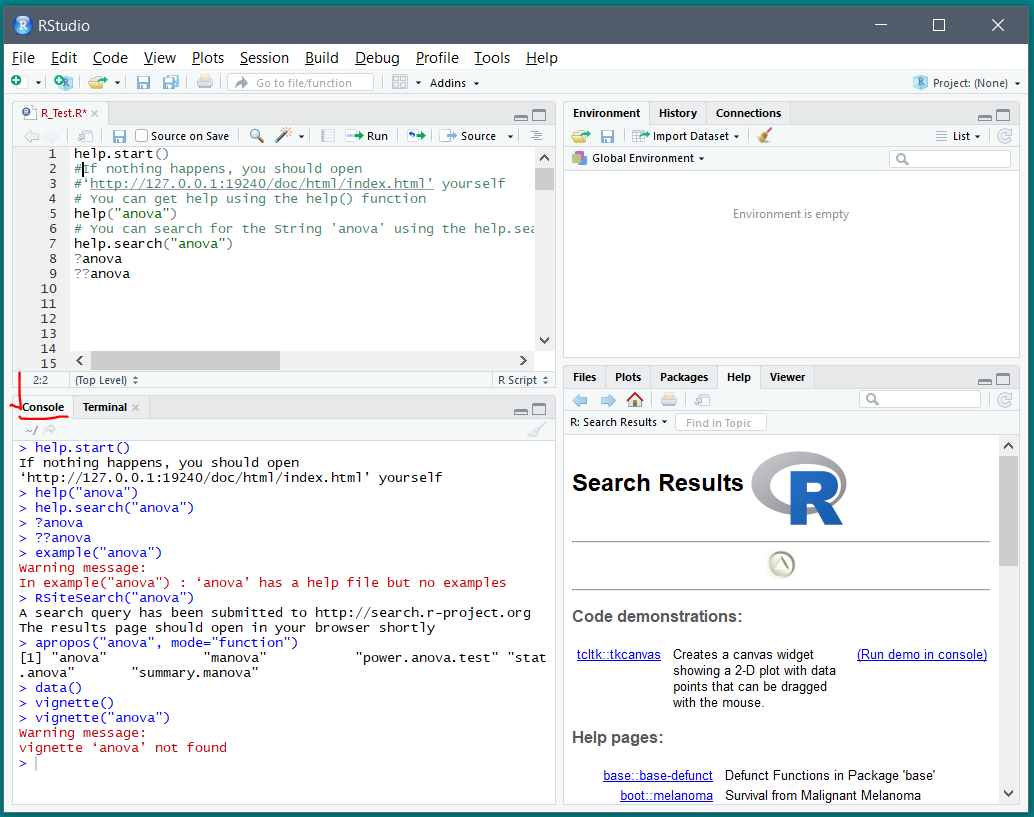Switch to the History tab
Image resolution: width=1034 pixels, height=817 pixels.
pyautogui.click(x=677, y=113)
